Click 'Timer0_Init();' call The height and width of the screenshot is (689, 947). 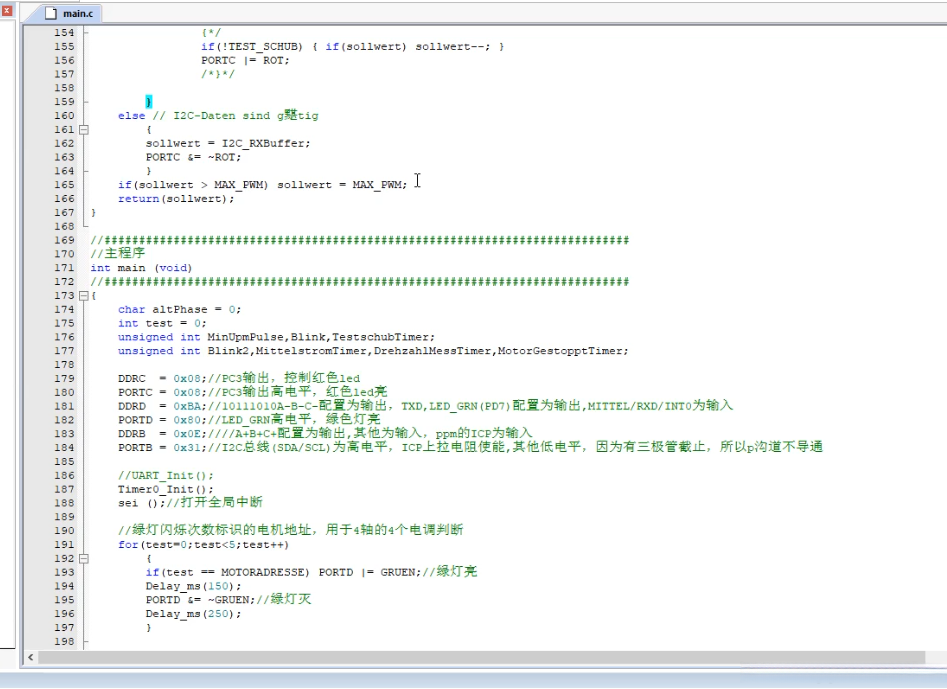point(165,489)
